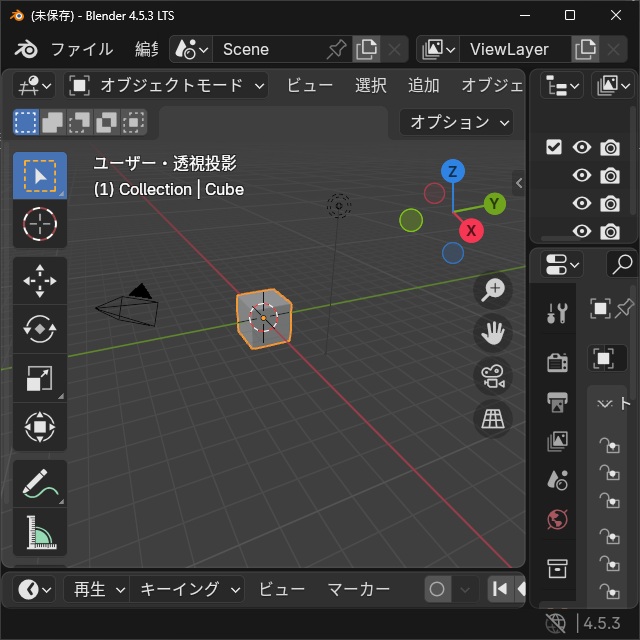Click the hand pan view button
The image size is (640, 640).
pyautogui.click(x=493, y=333)
